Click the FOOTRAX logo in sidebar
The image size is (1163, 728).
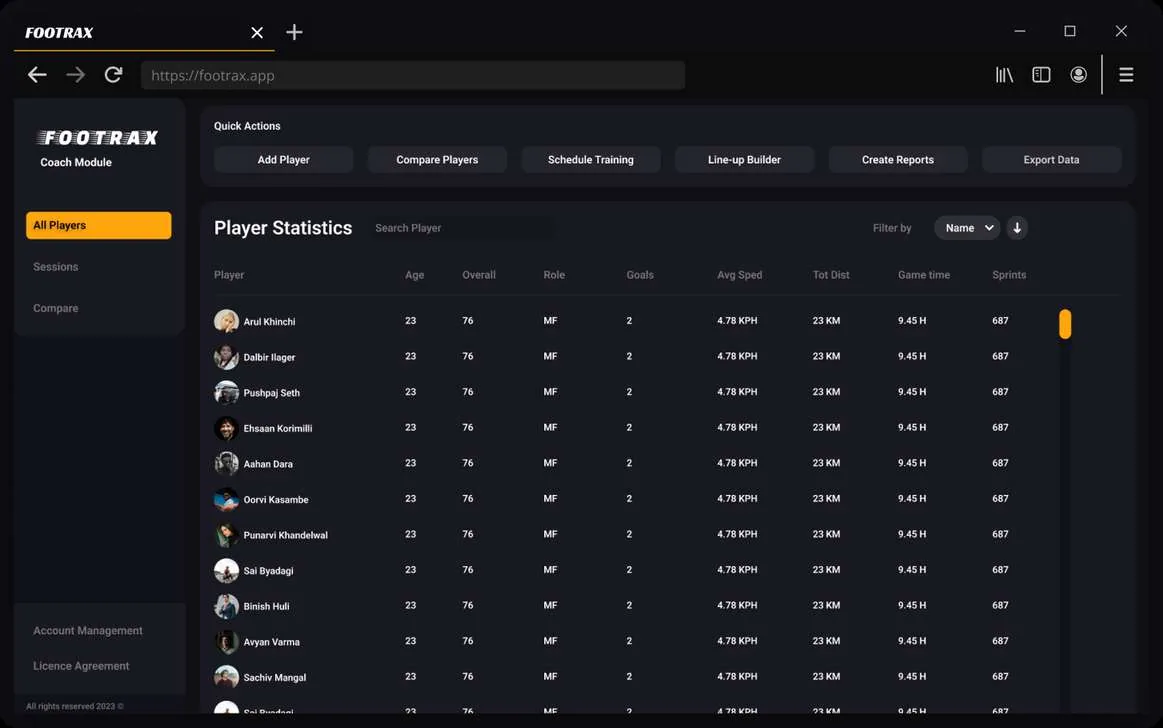[x=98, y=138]
